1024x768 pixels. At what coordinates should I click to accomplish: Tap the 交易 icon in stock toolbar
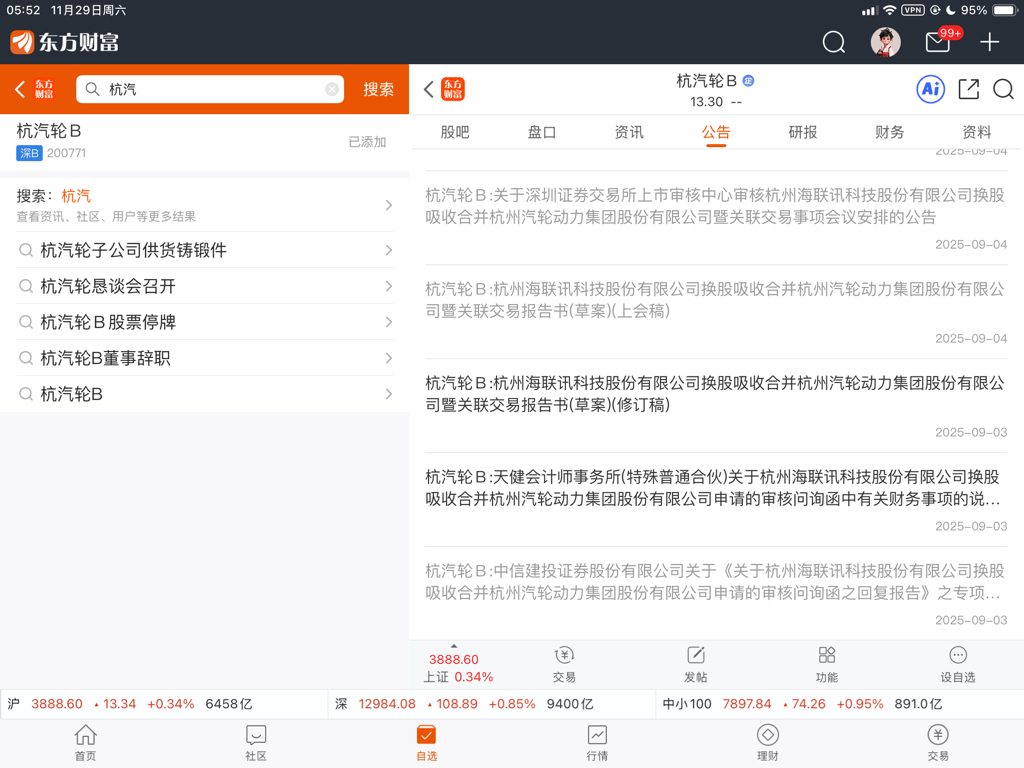point(564,664)
